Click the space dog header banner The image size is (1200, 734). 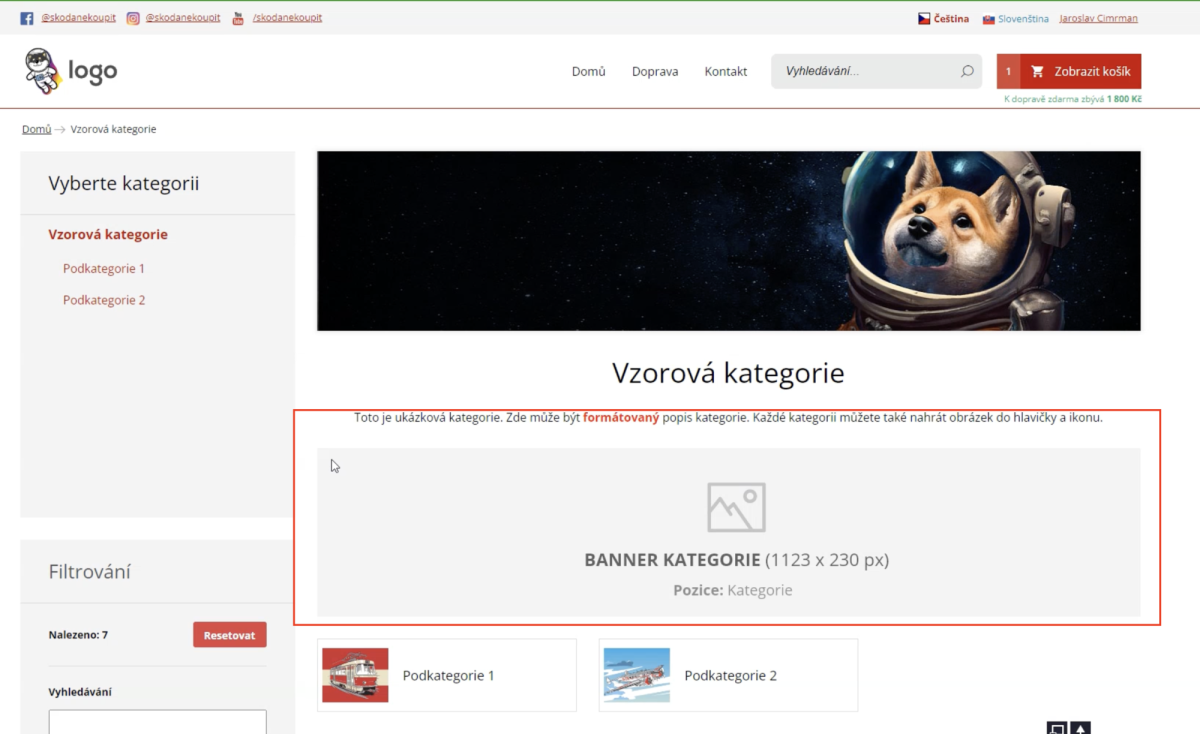pos(729,241)
